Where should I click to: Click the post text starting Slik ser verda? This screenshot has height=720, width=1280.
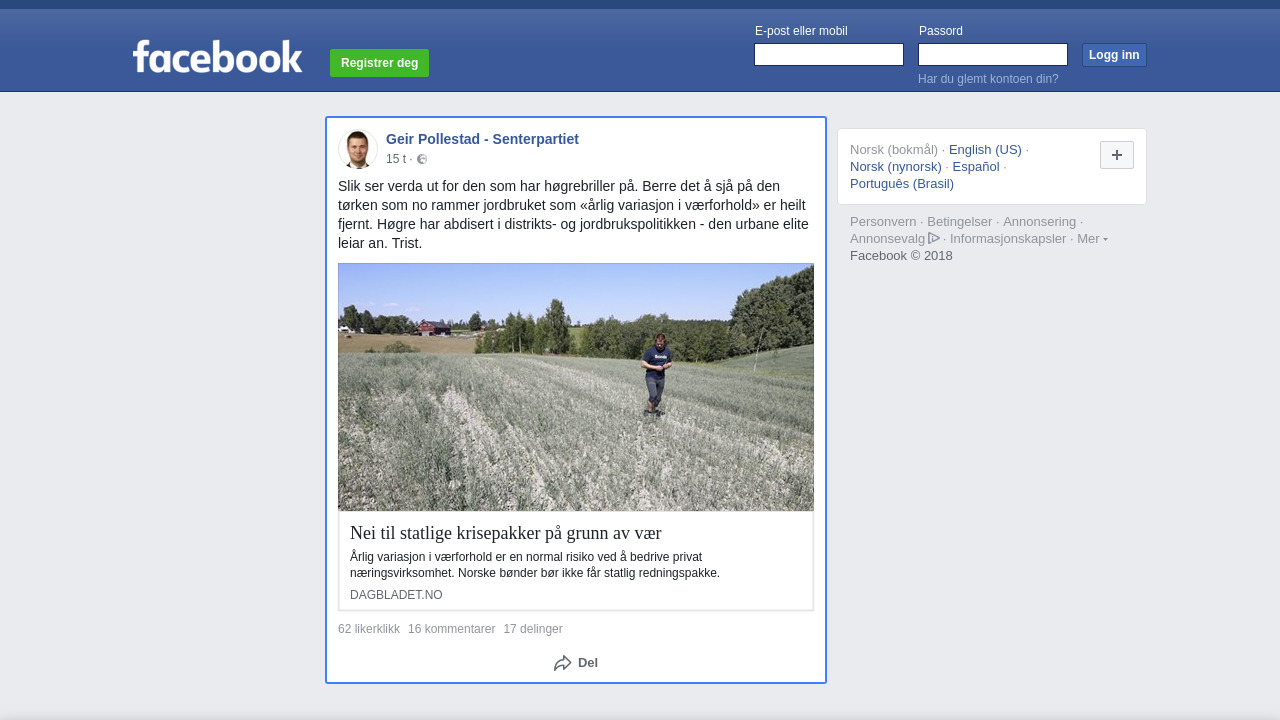tap(574, 215)
